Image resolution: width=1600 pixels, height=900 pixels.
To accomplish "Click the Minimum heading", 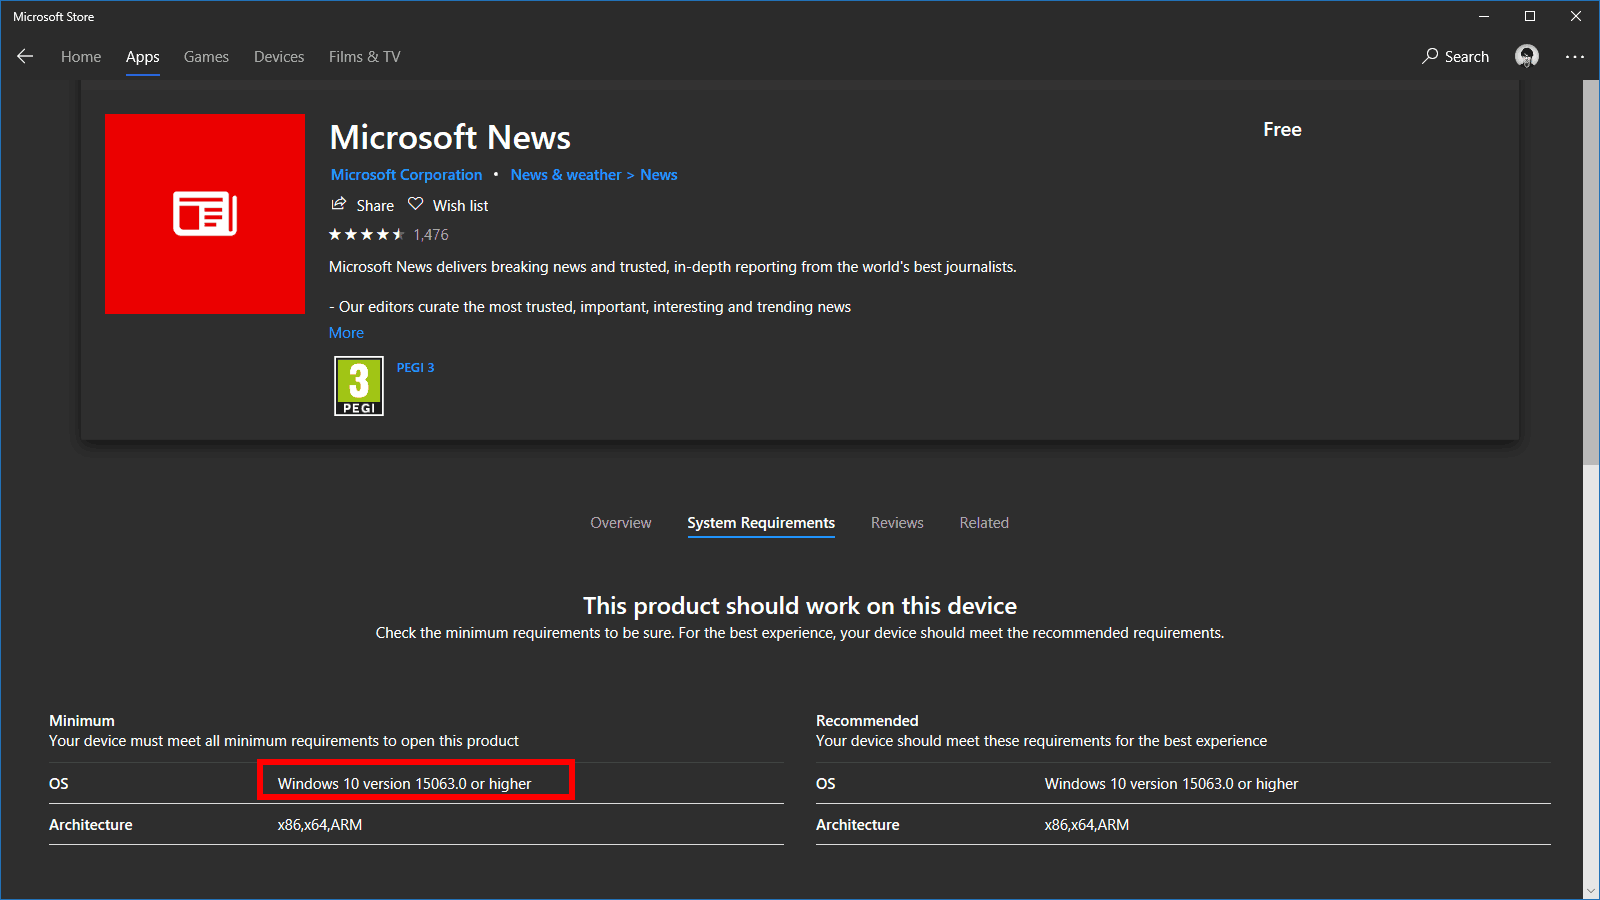I will 82,721.
